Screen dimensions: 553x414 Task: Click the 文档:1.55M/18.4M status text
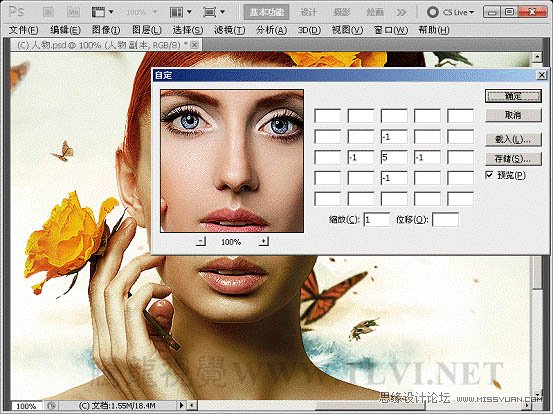117,406
